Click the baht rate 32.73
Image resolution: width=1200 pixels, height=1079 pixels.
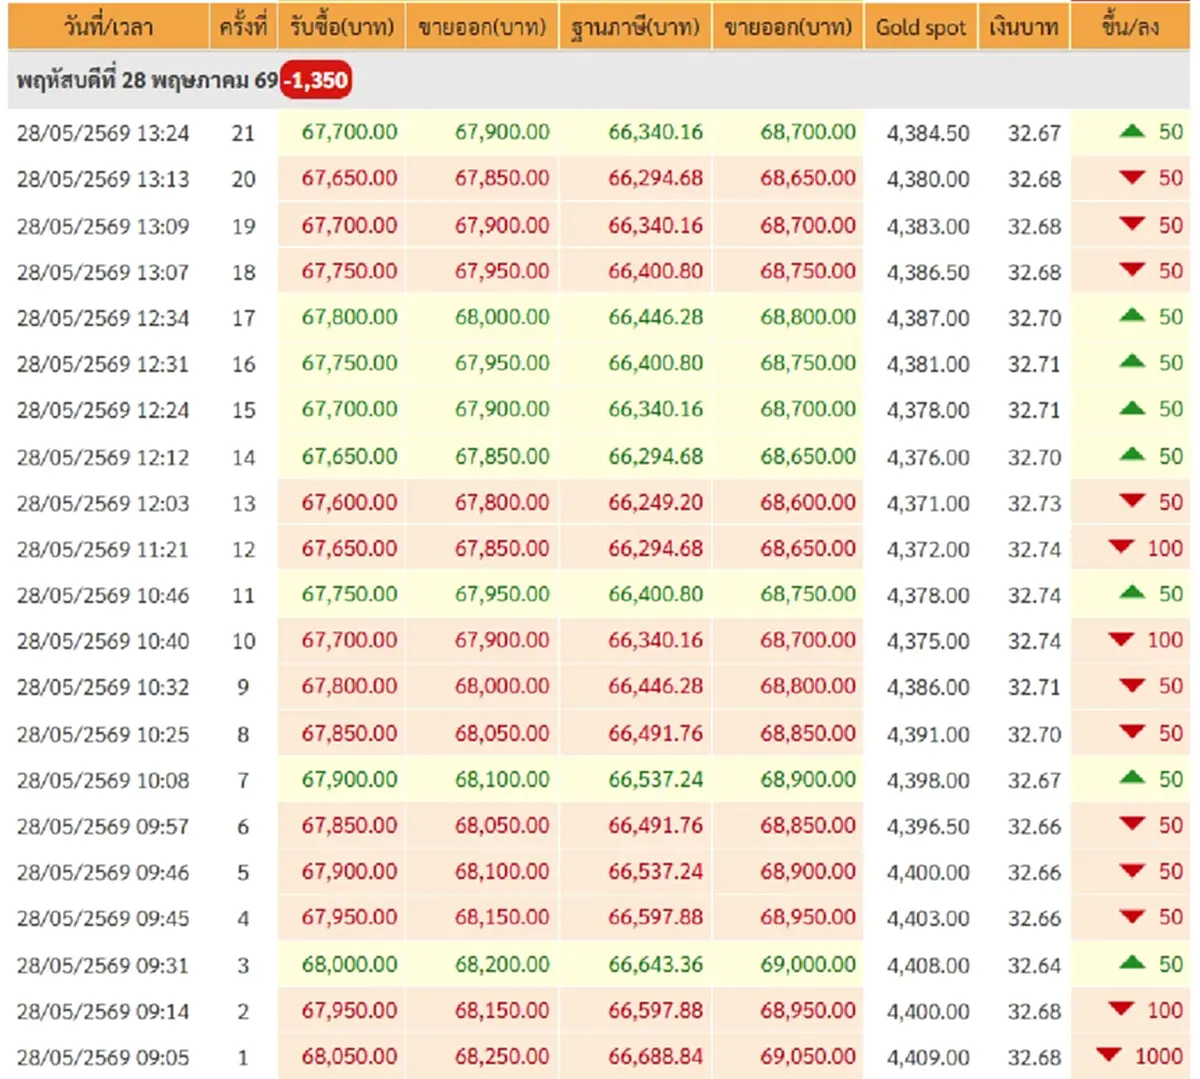[x=1034, y=503]
